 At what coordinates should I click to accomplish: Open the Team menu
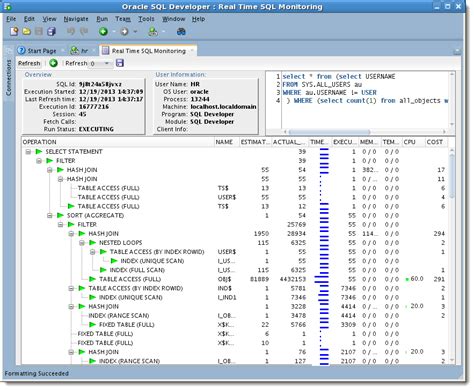click(x=123, y=19)
